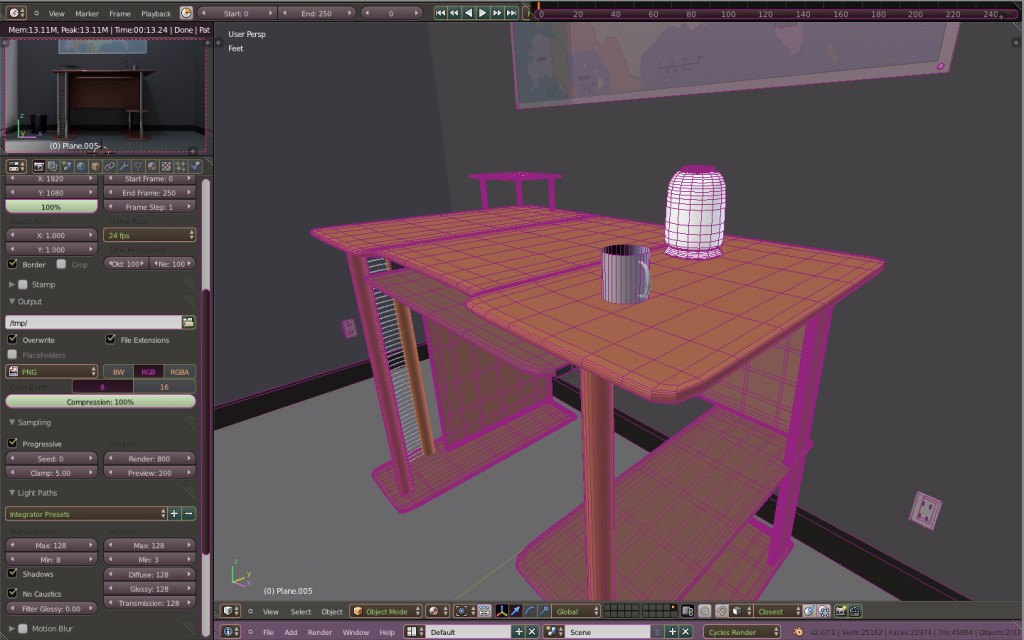Select RGBA output color mode

[179, 371]
